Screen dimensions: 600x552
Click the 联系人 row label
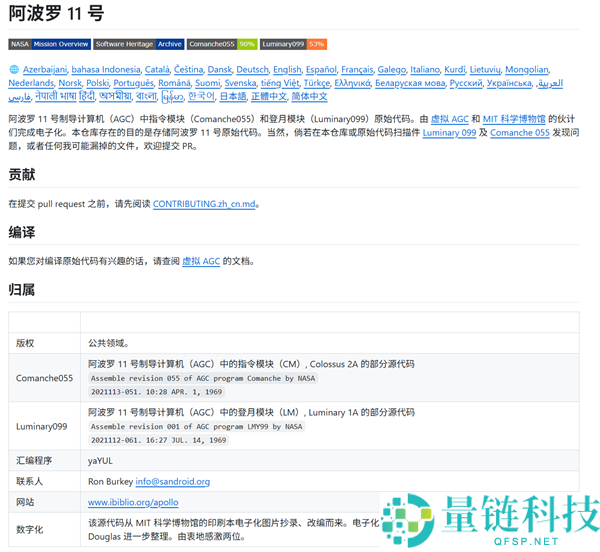29,481
